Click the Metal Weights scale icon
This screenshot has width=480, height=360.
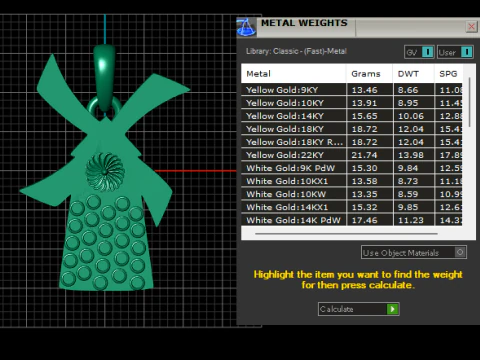pyautogui.click(x=246, y=27)
